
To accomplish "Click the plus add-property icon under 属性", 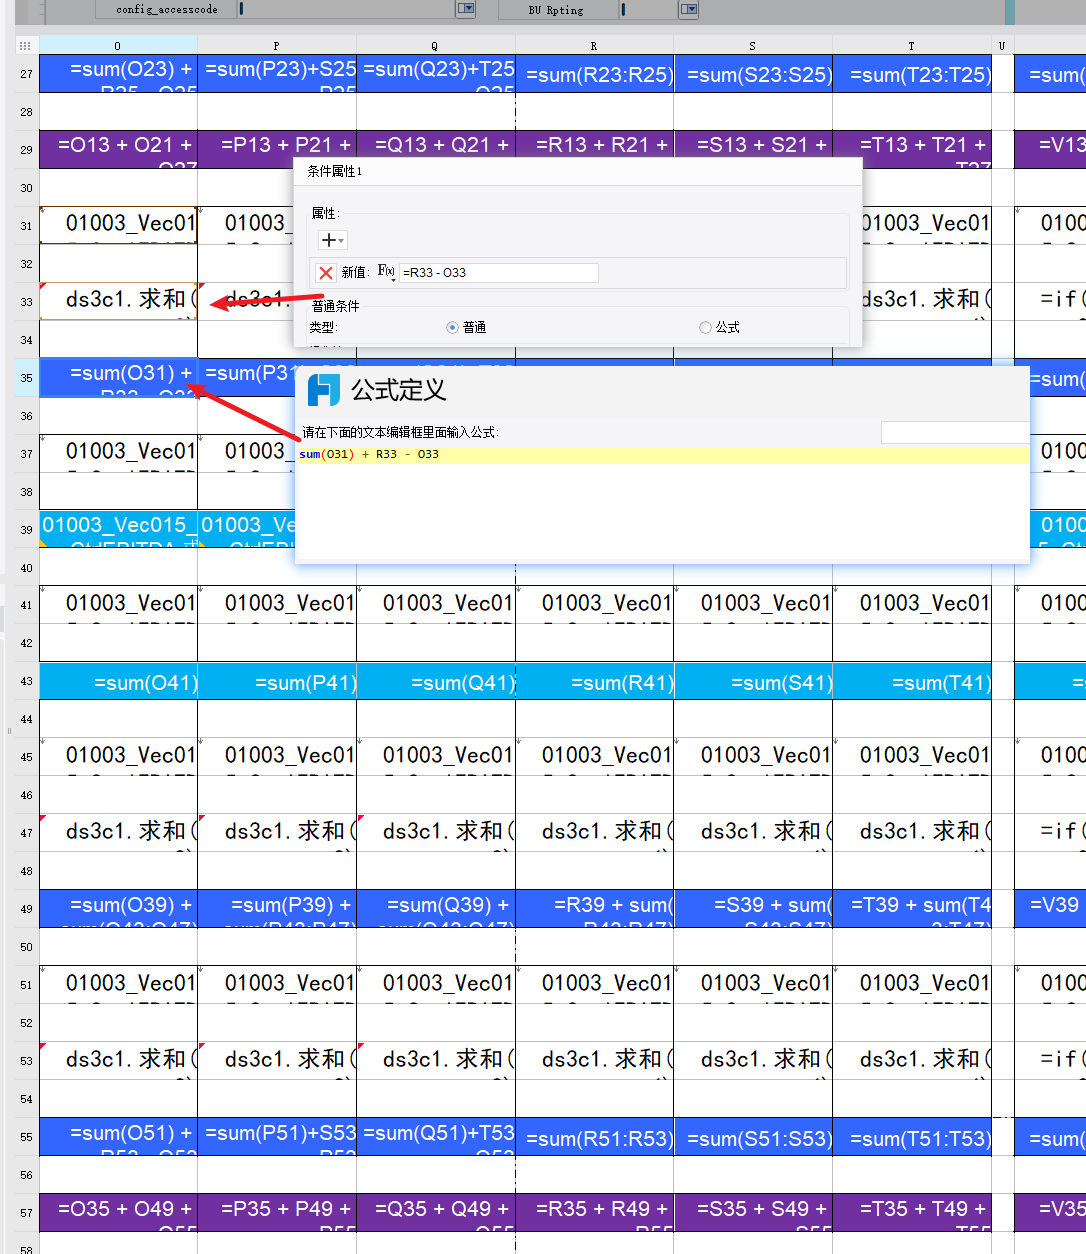I will click(328, 240).
